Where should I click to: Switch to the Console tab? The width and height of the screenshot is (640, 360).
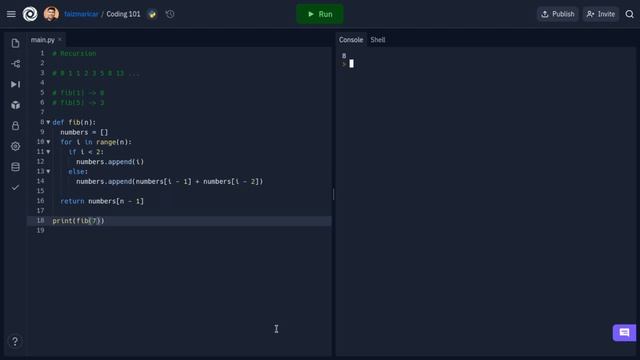(351, 40)
